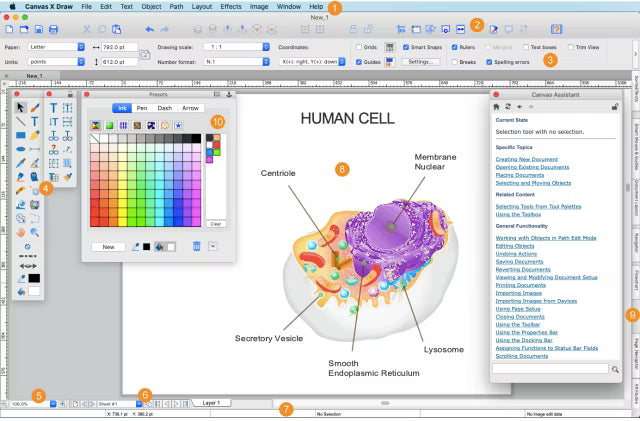Open the Effects menu
Image resolution: width=640 pixels, height=421 pixels.
[x=231, y=6]
